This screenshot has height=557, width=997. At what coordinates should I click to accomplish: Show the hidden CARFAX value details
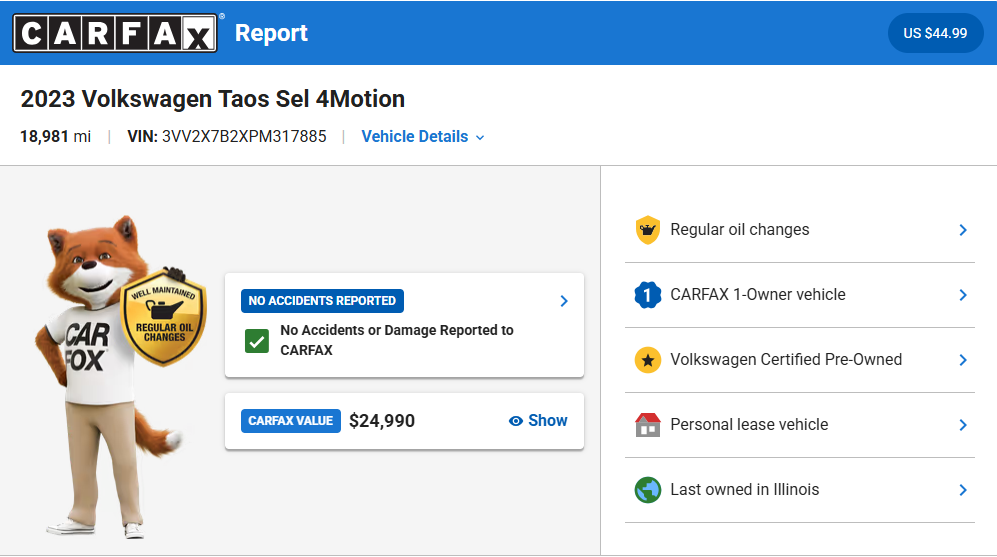(538, 421)
